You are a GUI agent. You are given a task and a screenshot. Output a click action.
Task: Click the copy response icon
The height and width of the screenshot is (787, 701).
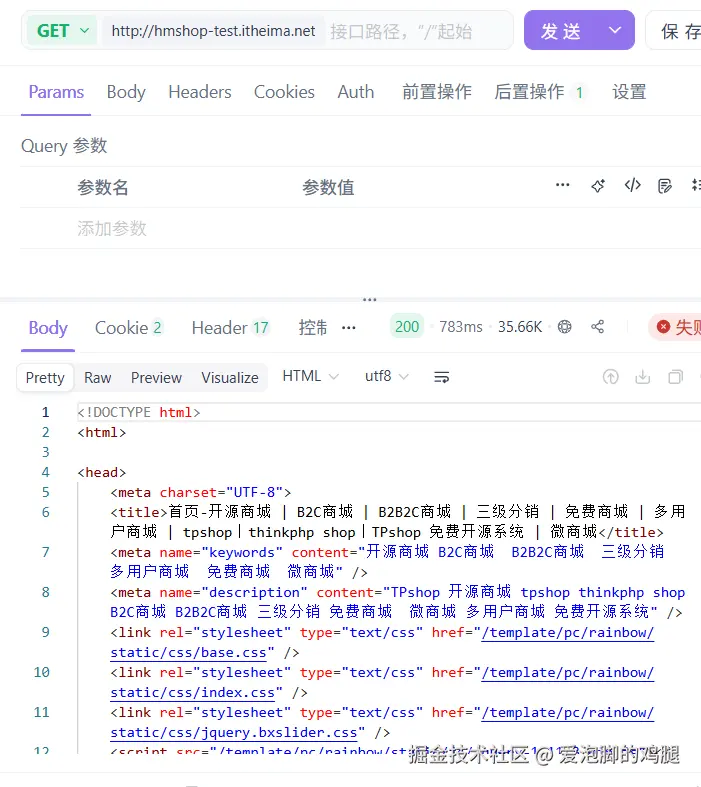pos(676,377)
